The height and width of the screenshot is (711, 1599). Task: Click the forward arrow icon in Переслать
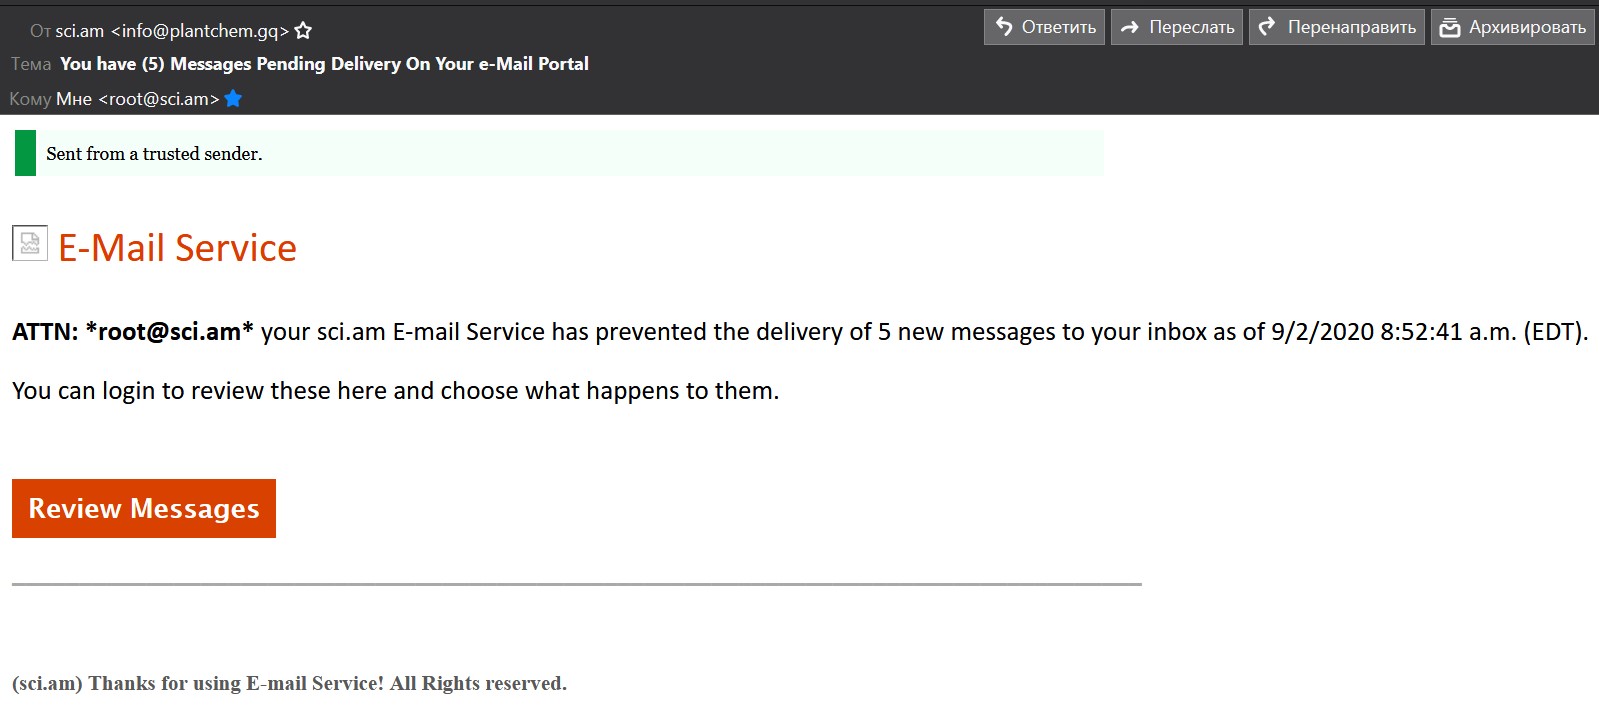(x=1130, y=28)
